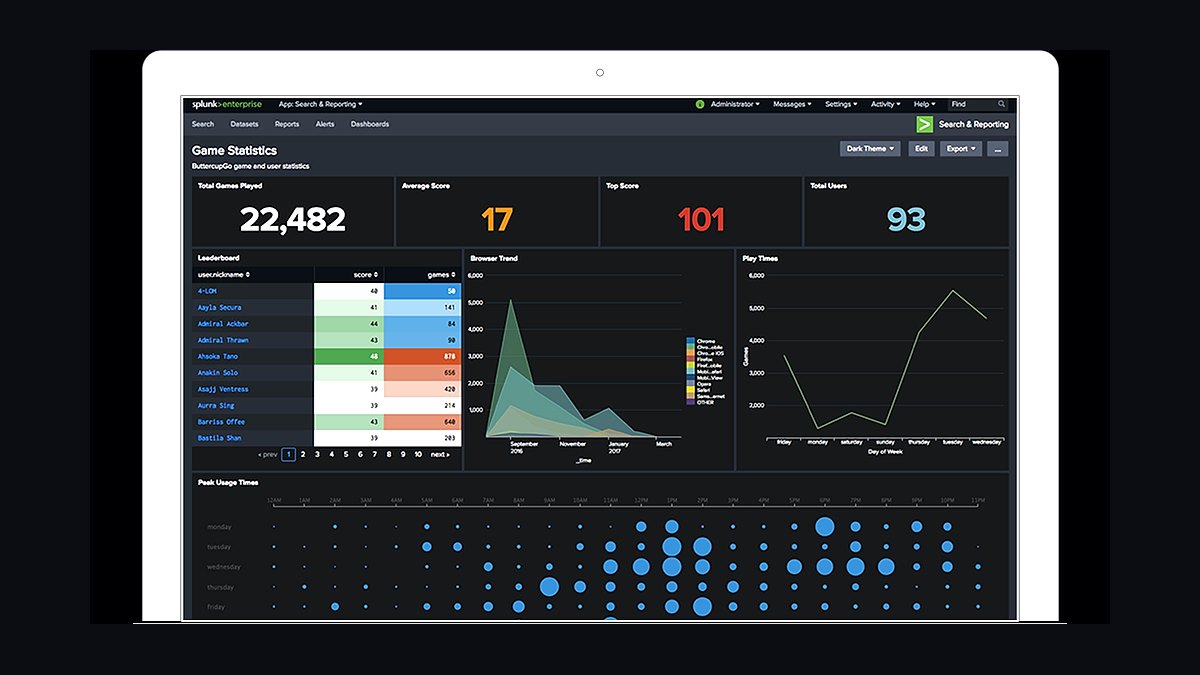Screen dimensions: 1200x675
Task: Go to leaderboard page 2
Action: click(x=302, y=454)
